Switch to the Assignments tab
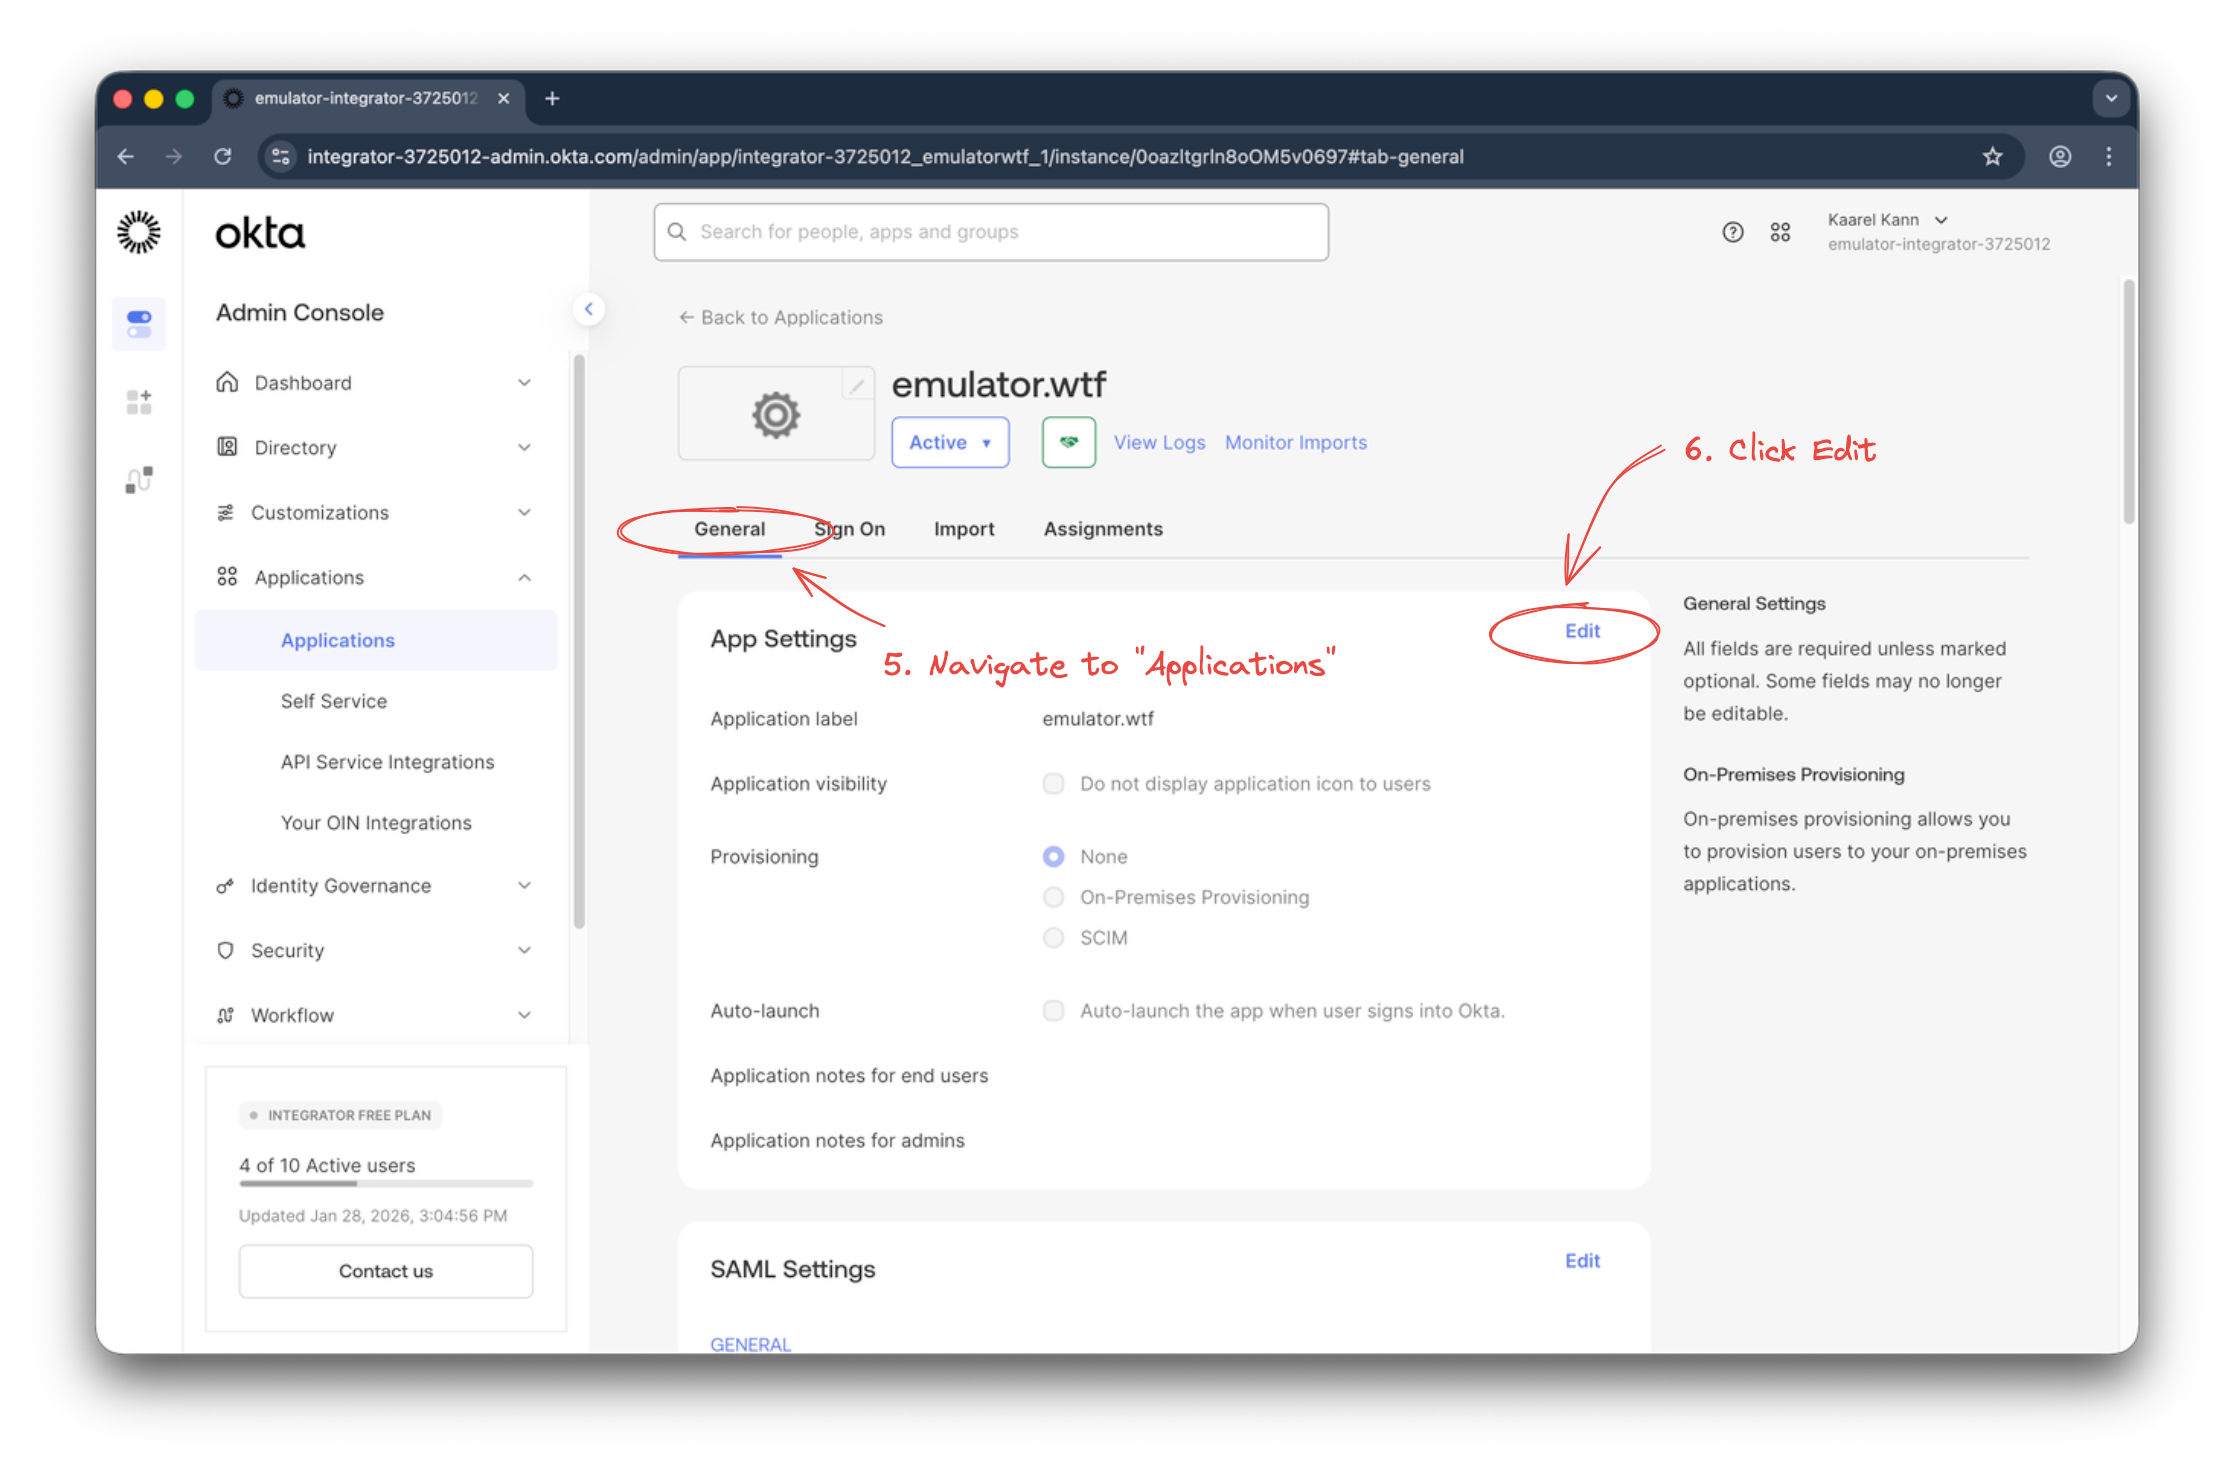 tap(1103, 529)
